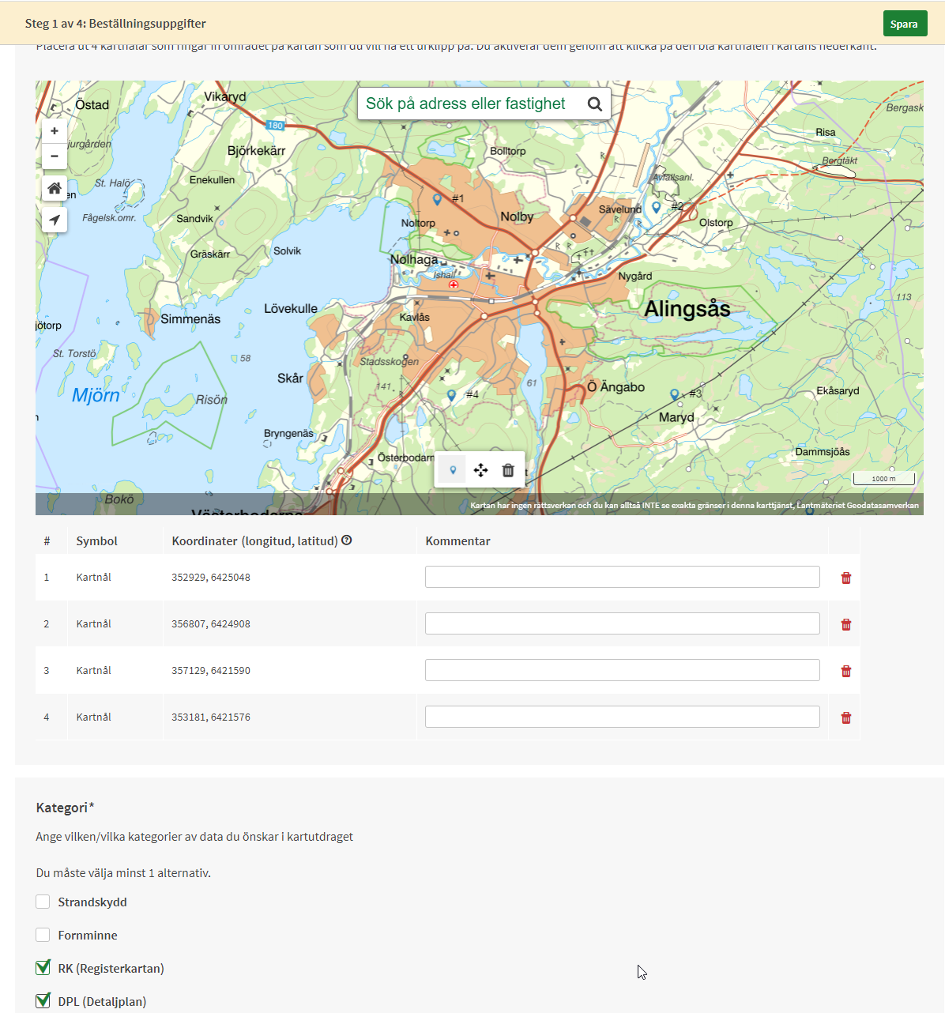The height and width of the screenshot is (1014, 945).
Task: Click the Dammsjöås label on the map
Action: coord(822,451)
